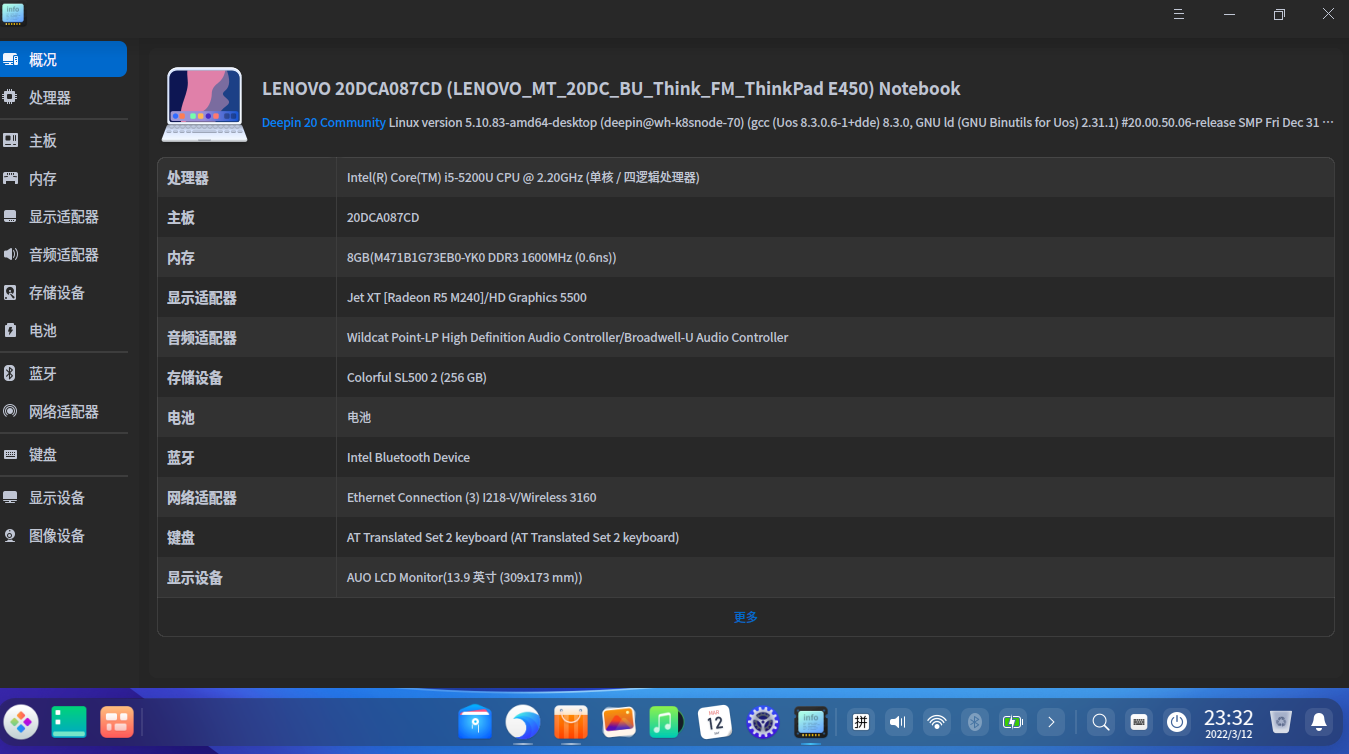The image size is (1349, 754).
Task: Click the Intel Core i5-5200U processor value
Action: (523, 177)
